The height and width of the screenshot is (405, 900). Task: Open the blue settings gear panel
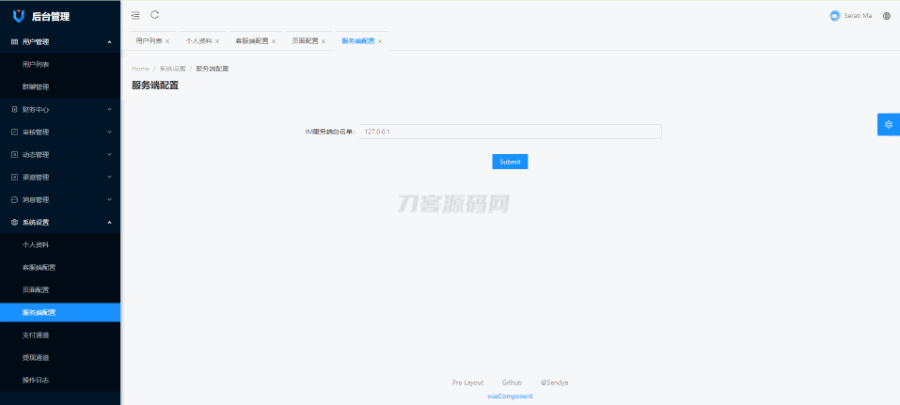[888, 124]
